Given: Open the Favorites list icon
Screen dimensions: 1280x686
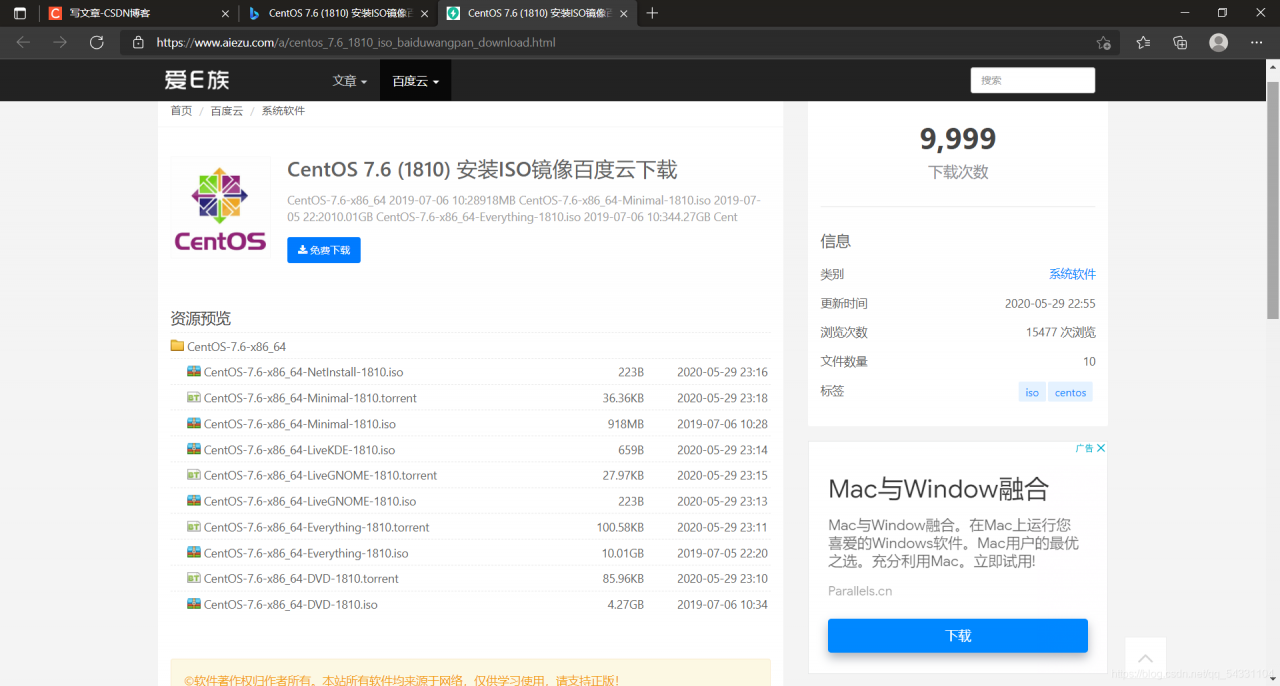Looking at the screenshot, I should tap(1143, 42).
